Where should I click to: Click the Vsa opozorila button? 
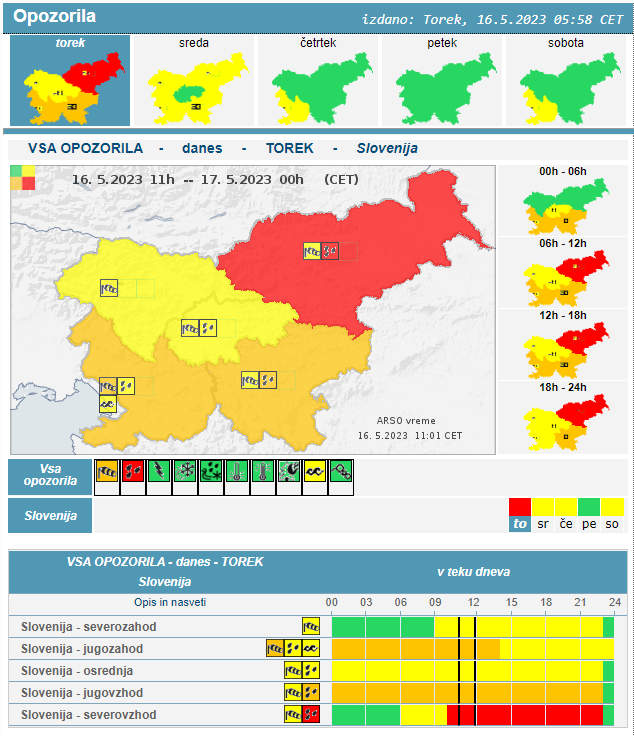50,476
